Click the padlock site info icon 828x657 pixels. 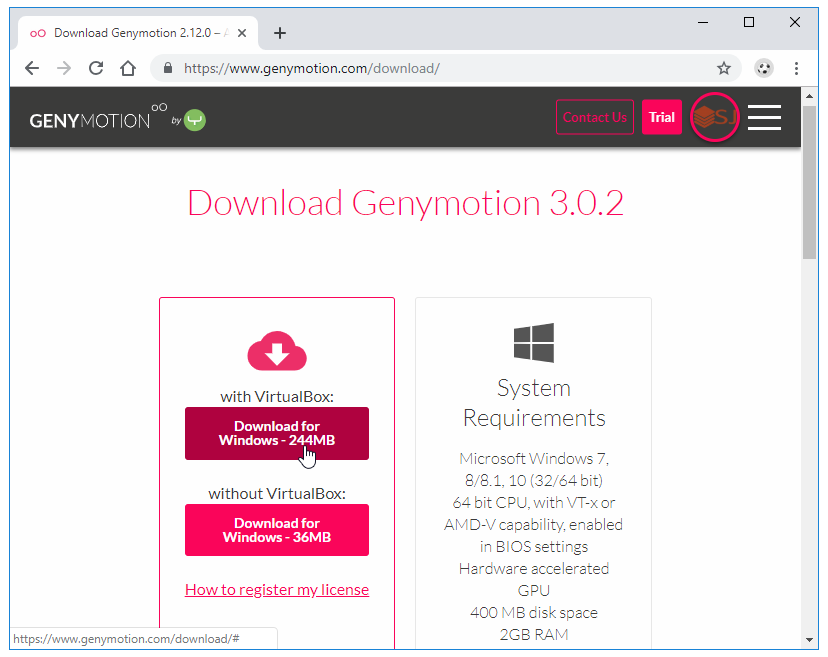click(x=167, y=68)
